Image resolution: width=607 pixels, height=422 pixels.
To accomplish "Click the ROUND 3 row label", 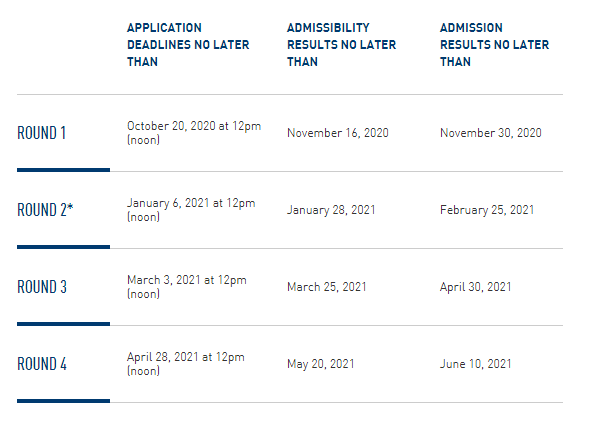I will [x=42, y=287].
